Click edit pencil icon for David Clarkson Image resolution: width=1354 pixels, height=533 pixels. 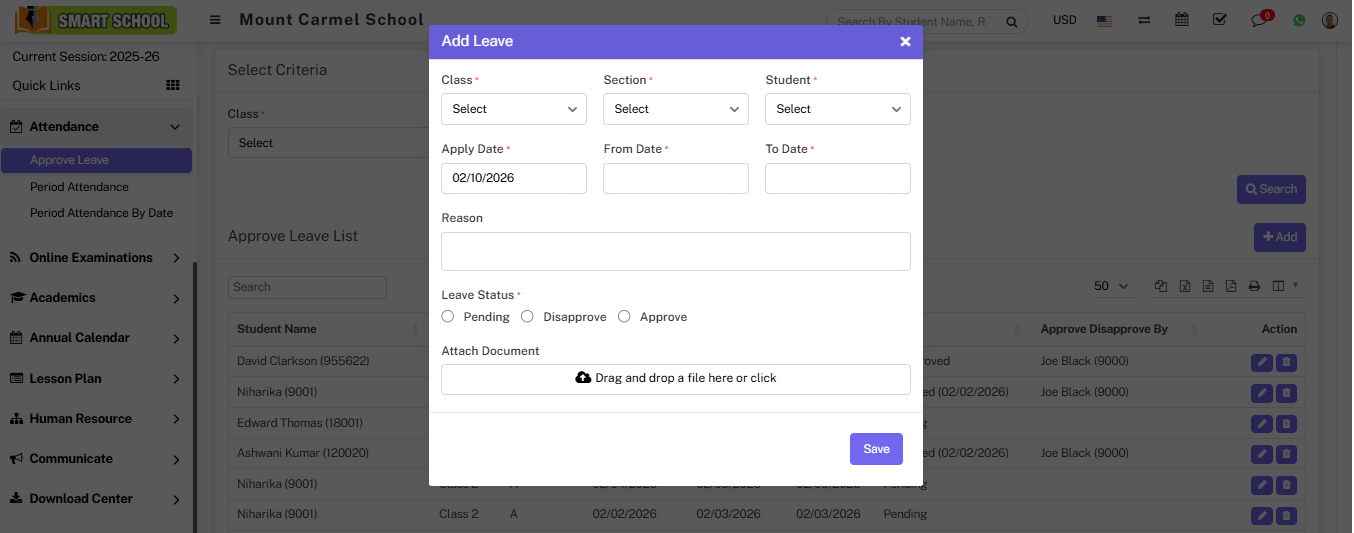[1262, 361]
